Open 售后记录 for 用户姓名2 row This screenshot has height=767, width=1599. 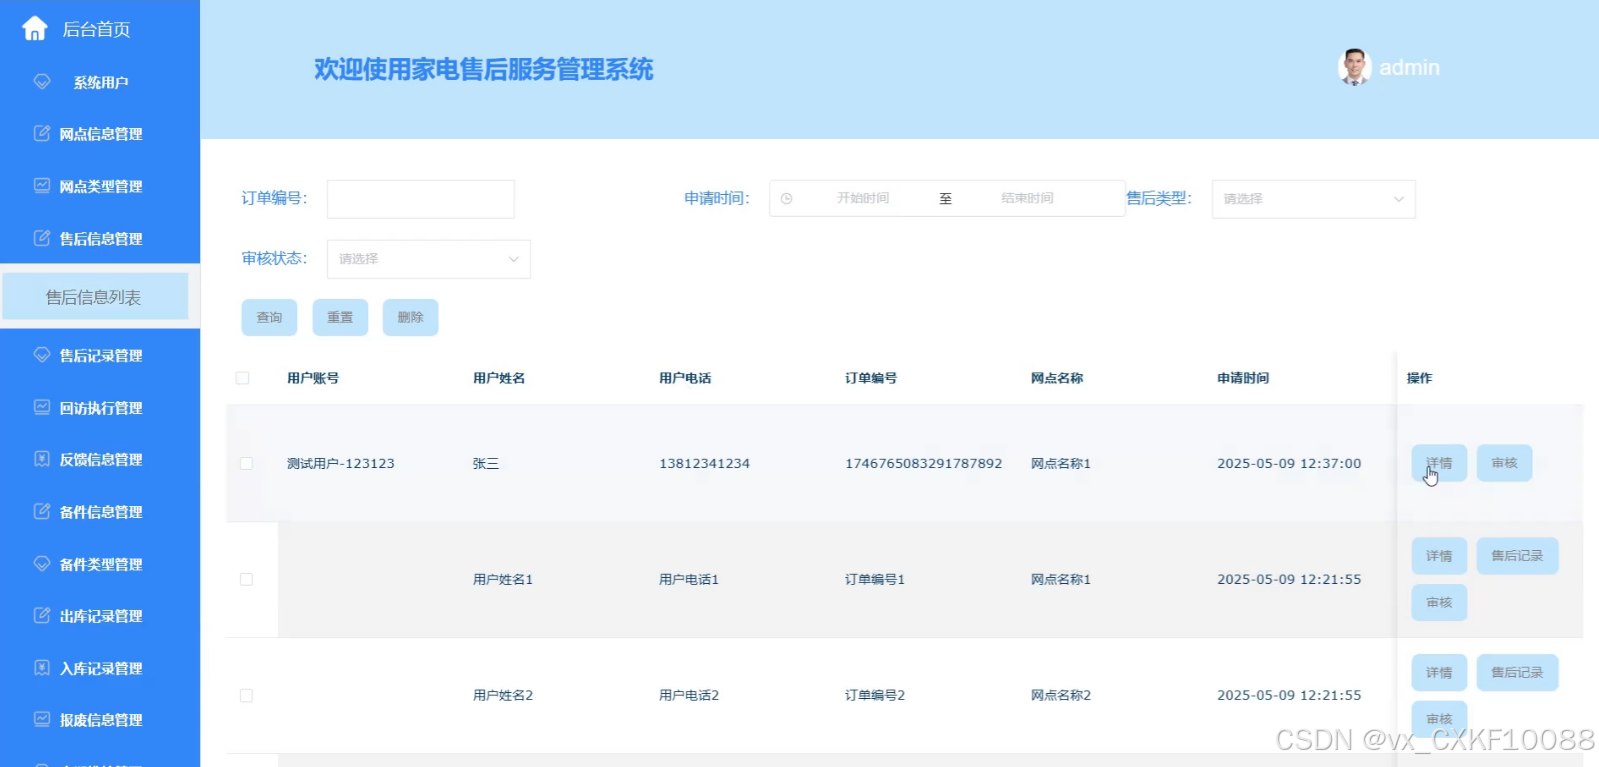pyautogui.click(x=1517, y=672)
